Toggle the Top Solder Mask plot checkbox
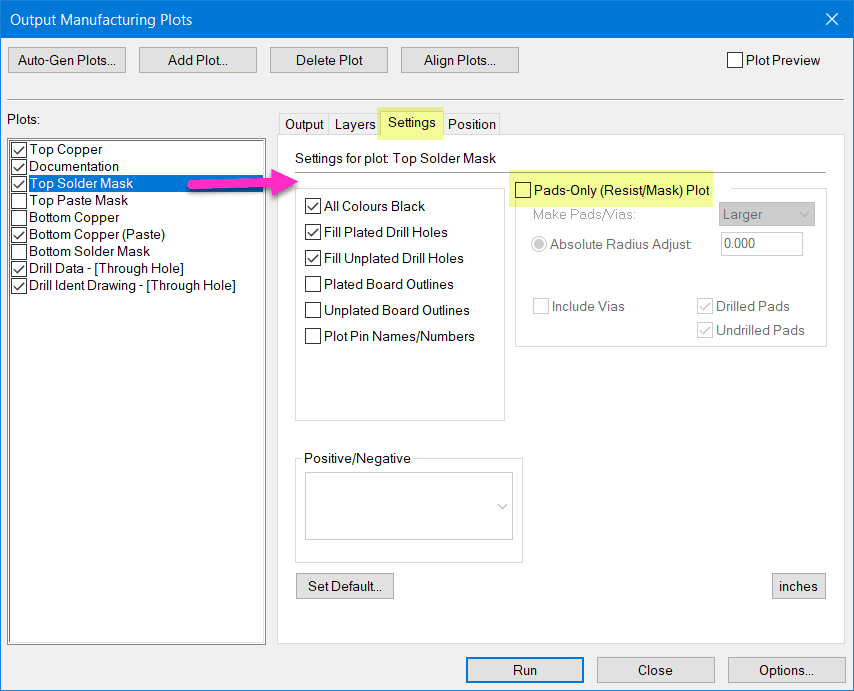Screen dimensions: 854x691 (19, 184)
